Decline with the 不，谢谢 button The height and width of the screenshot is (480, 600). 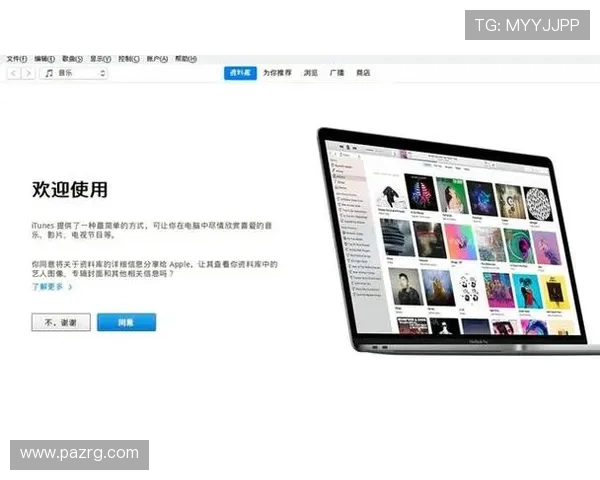[61, 322]
